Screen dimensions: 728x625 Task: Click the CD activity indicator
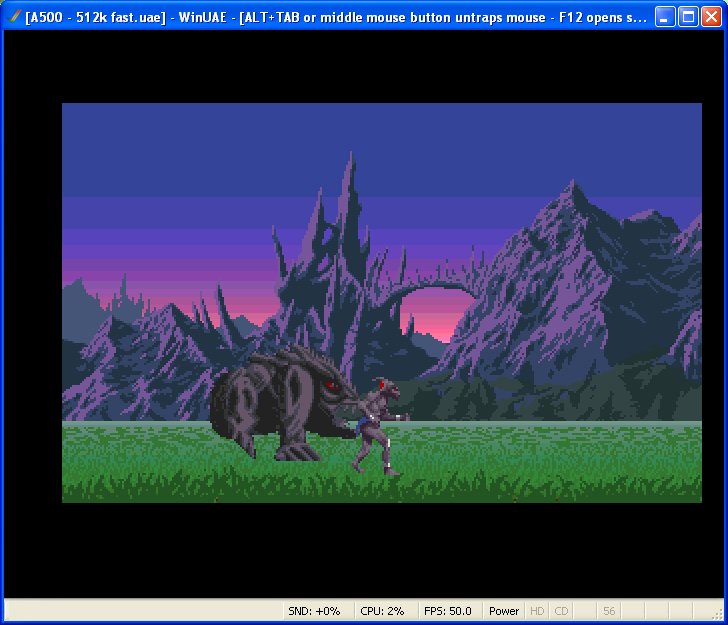(561, 611)
